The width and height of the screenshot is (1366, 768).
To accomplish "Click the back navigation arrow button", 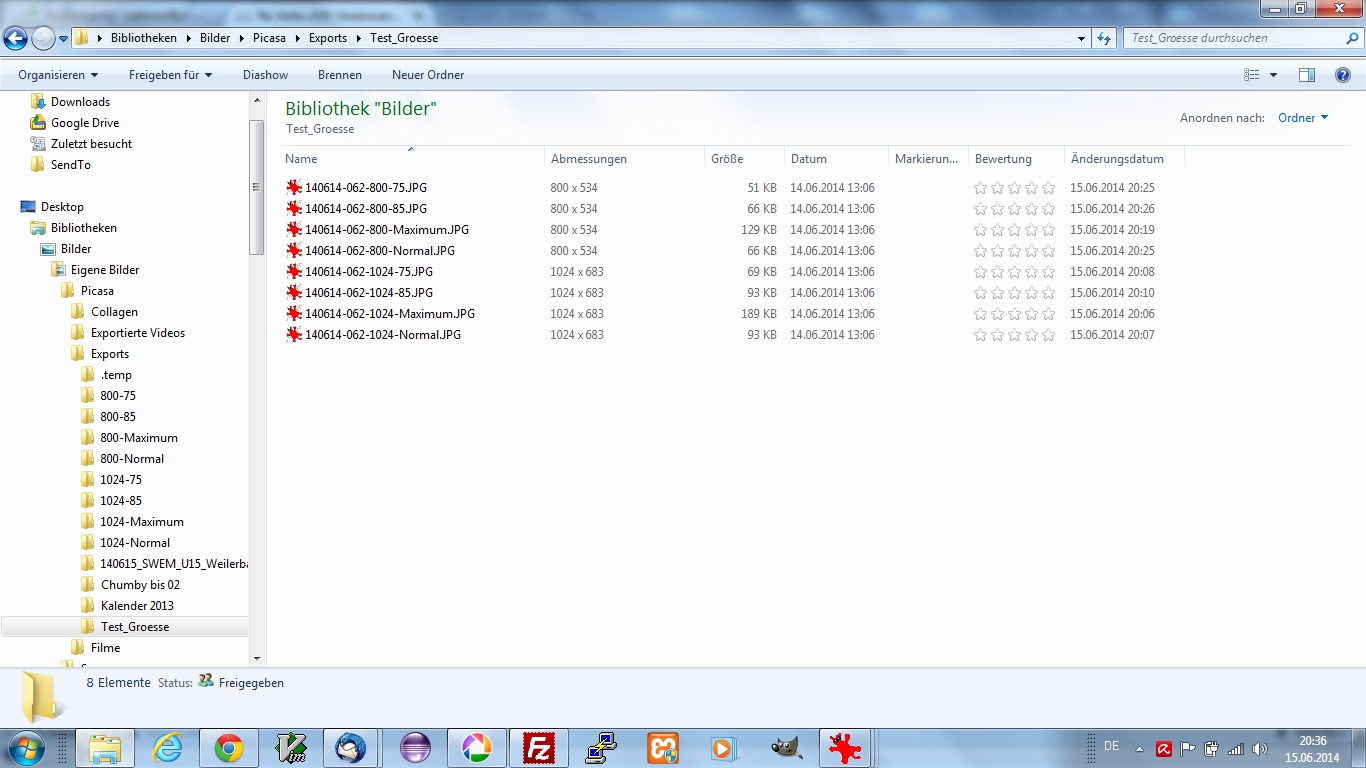I will coord(16,39).
